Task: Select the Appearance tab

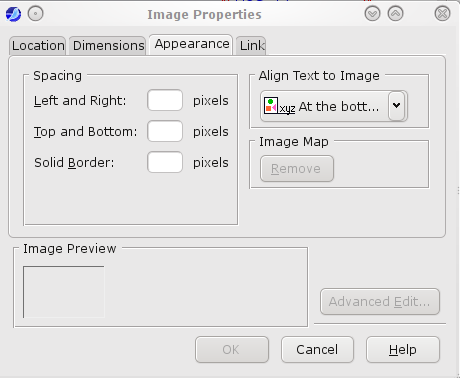Action: pos(191,44)
